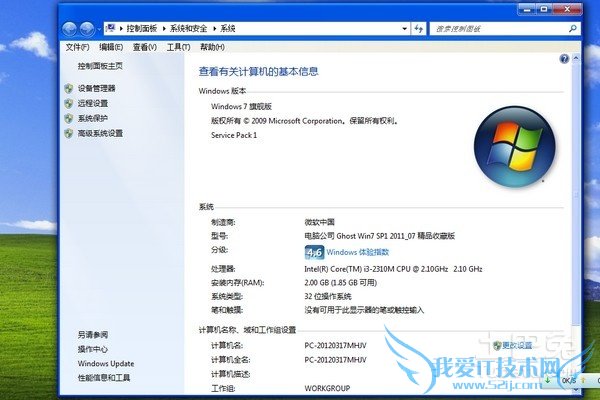Viewport: 600px width, 400px height.
Task: Click the Forward navigation arrow button
Action: pos(87,29)
